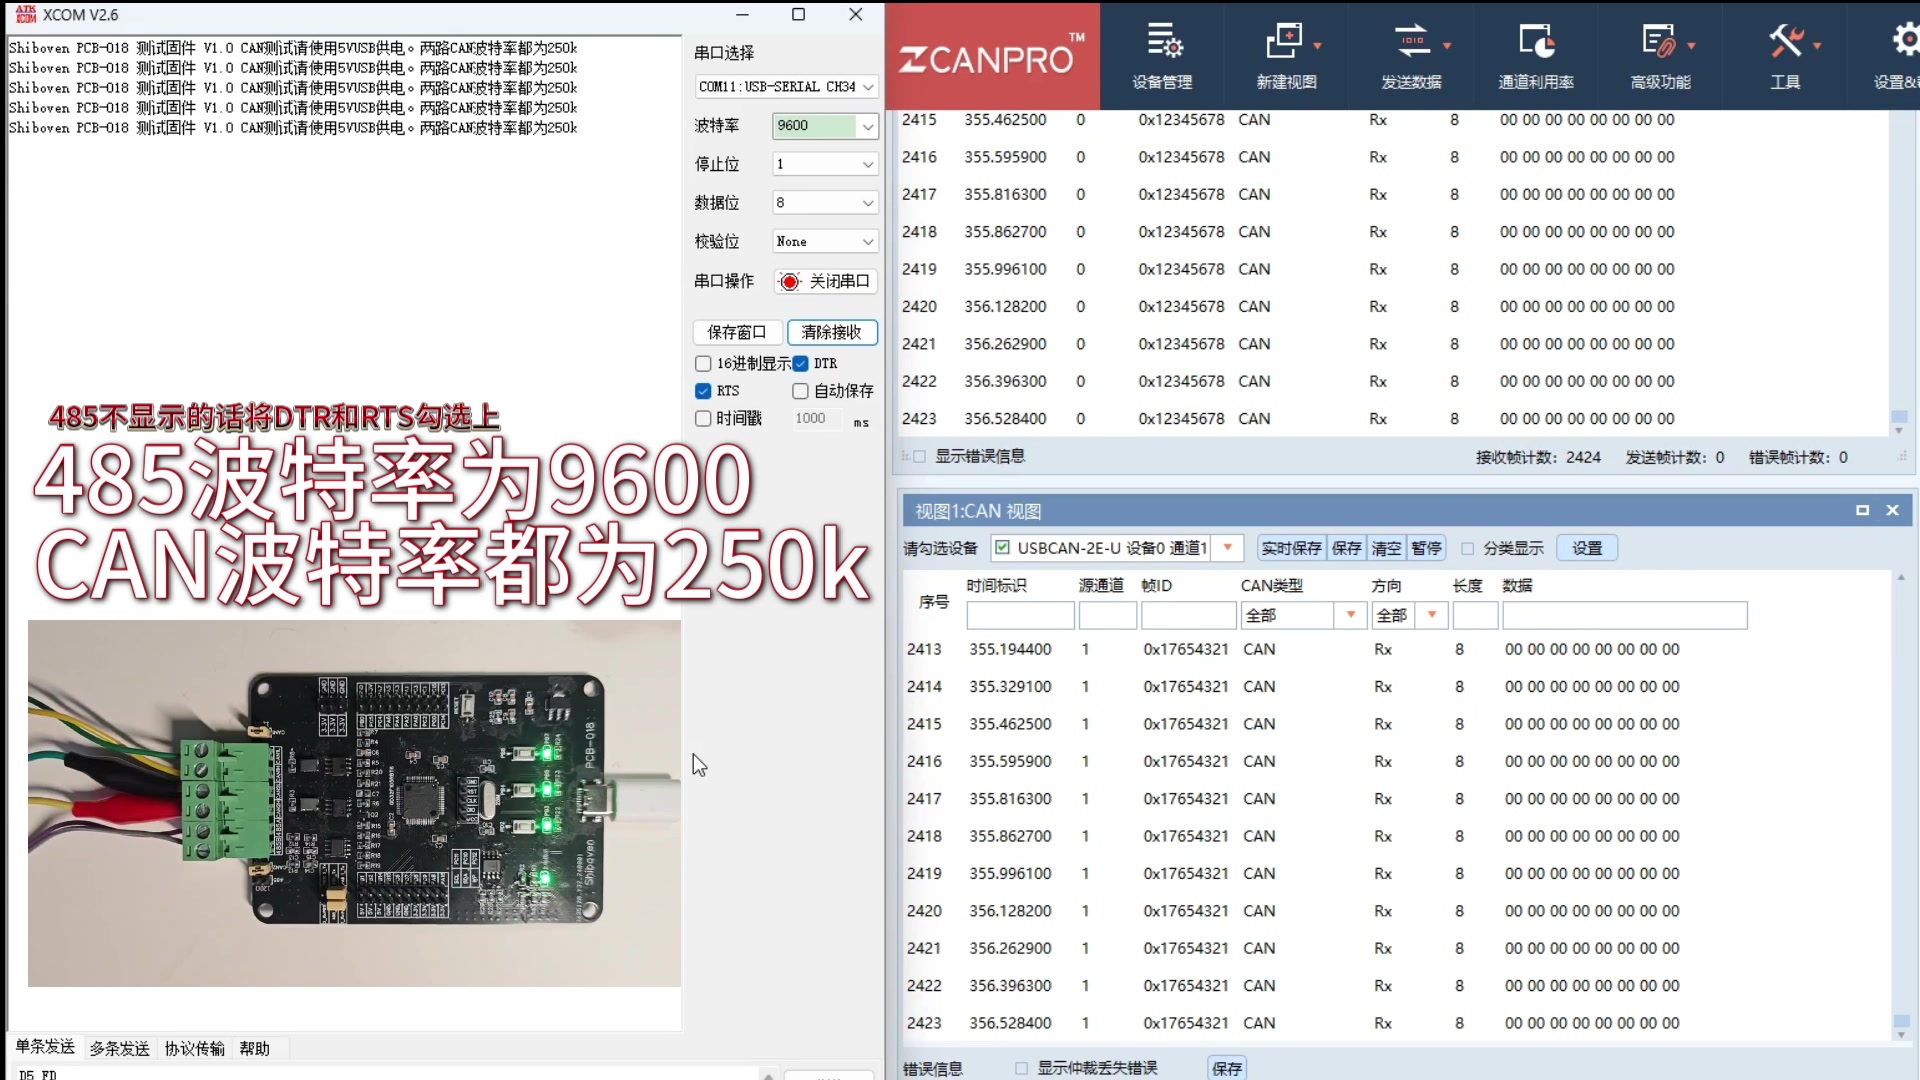Uncheck the RTS checkbox
Image resolution: width=1920 pixels, height=1080 pixels.
tap(703, 391)
